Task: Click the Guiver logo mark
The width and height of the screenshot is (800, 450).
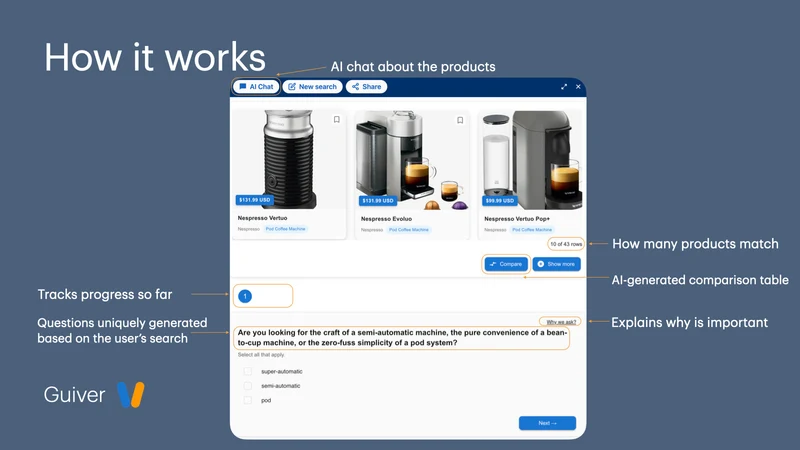Action: (131, 394)
